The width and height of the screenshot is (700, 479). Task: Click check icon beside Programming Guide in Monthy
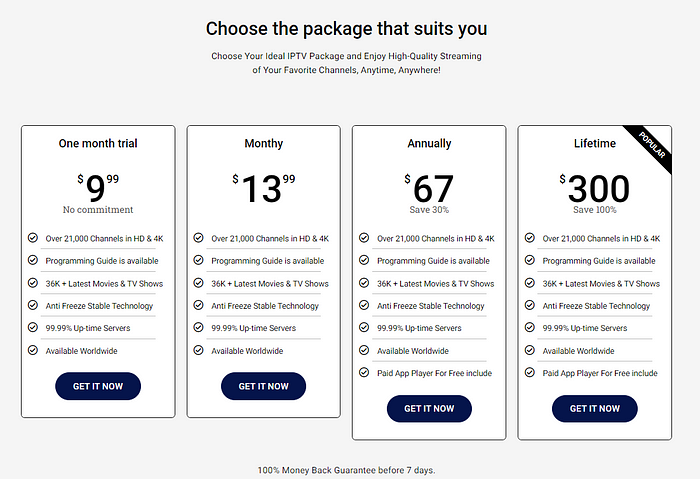click(198, 260)
